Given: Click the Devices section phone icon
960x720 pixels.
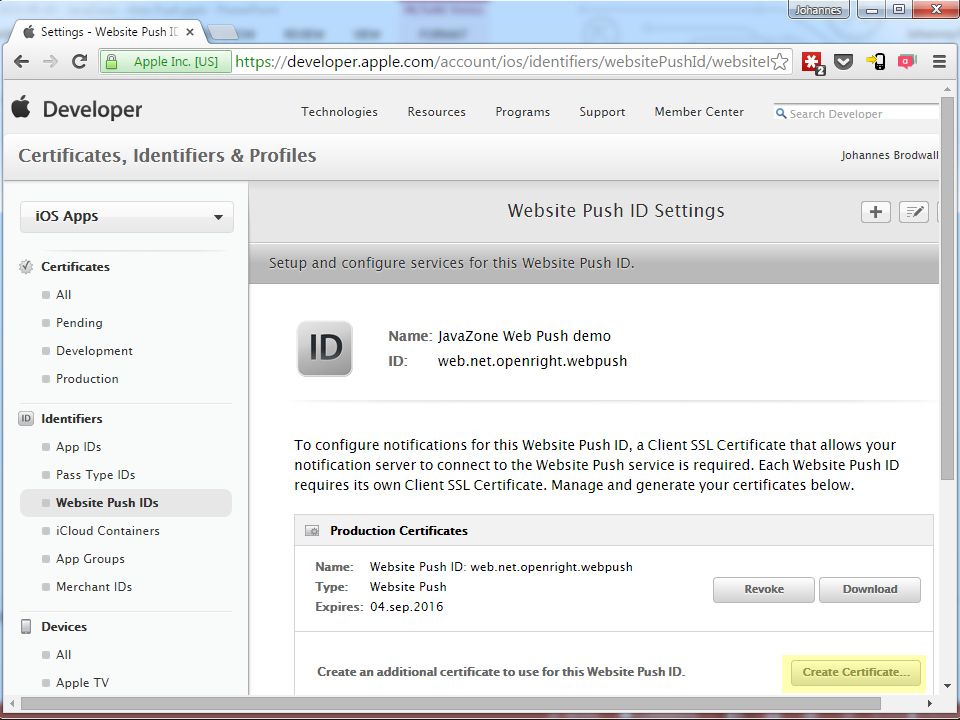Looking at the screenshot, I should pos(26,626).
